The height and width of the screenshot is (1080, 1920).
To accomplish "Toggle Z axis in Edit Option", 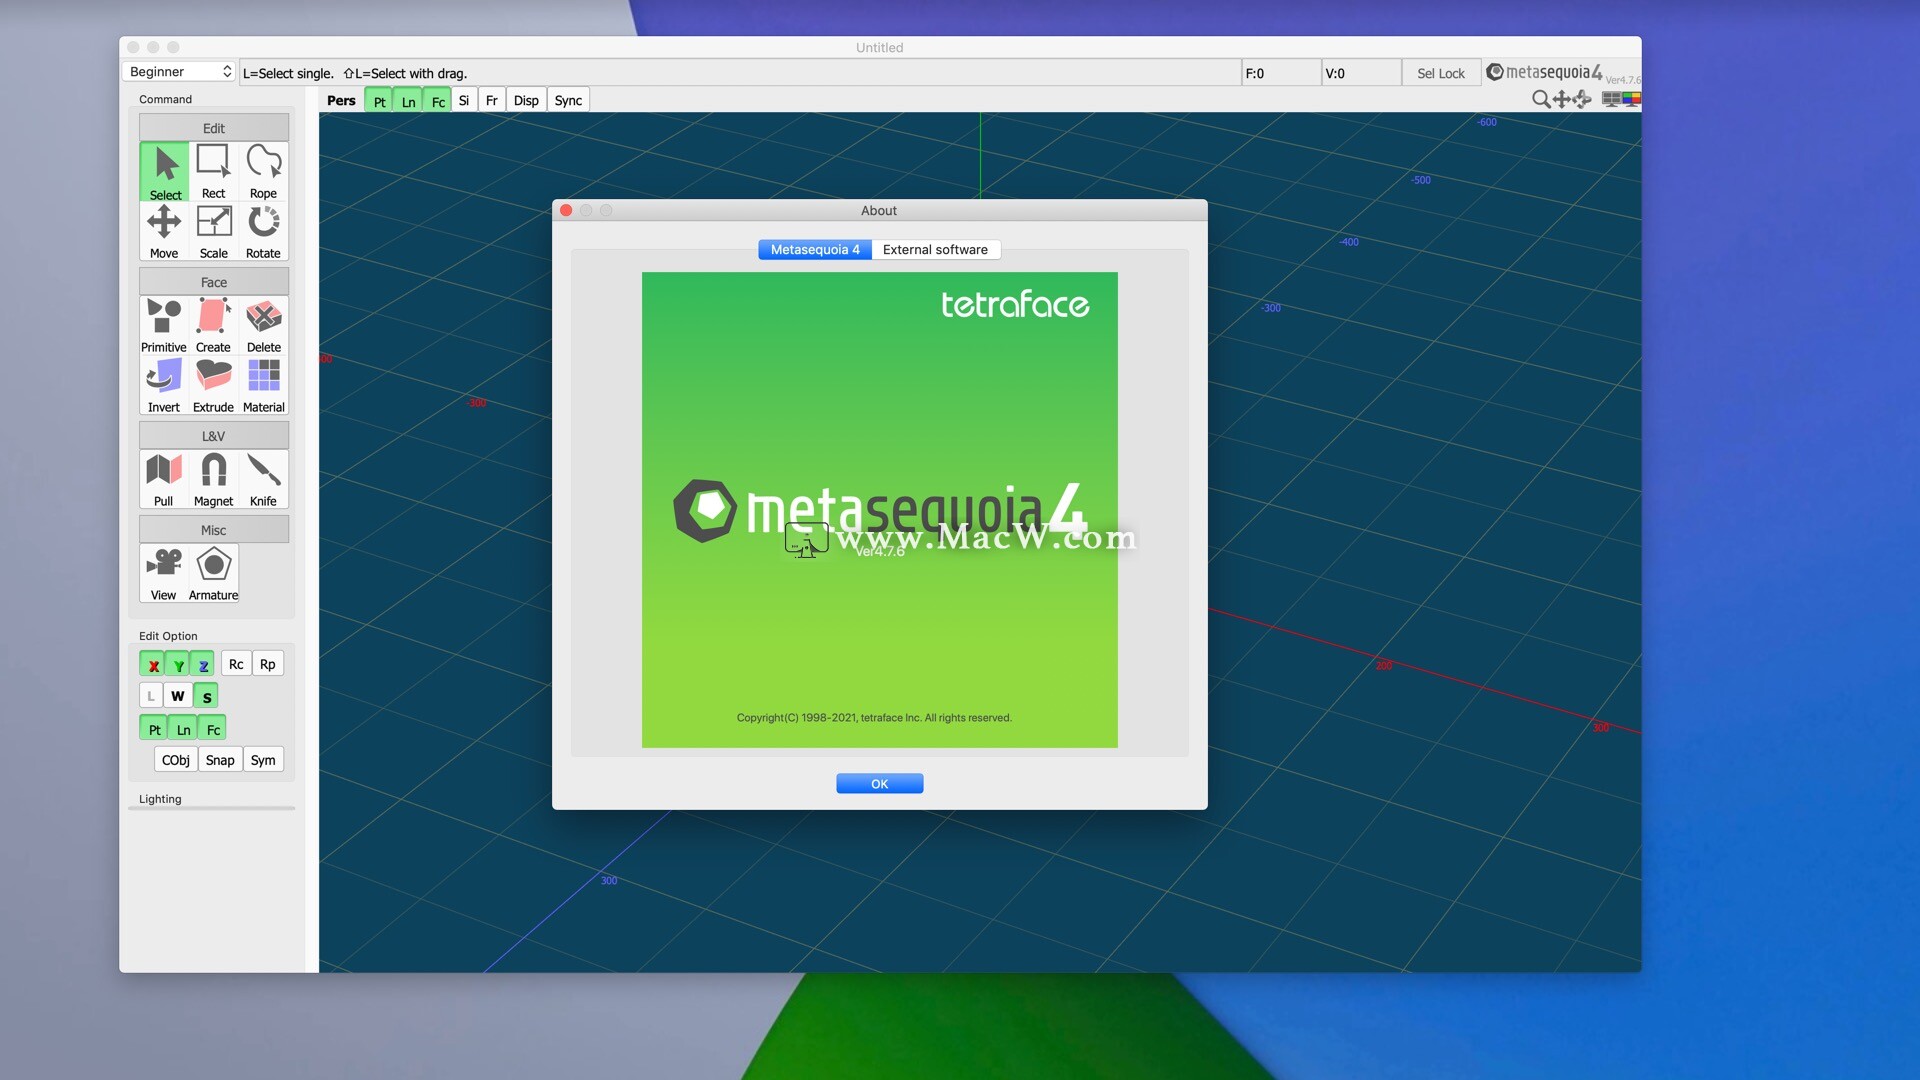I will point(203,664).
